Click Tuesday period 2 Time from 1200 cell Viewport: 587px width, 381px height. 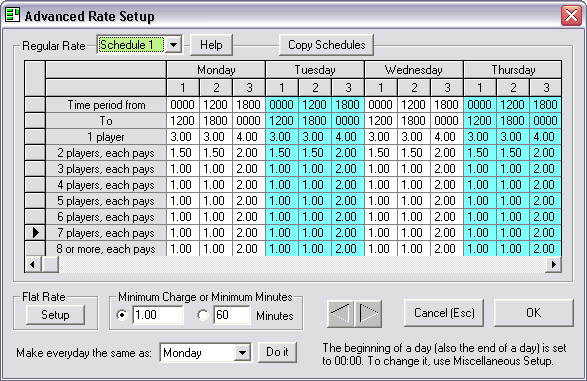point(315,105)
